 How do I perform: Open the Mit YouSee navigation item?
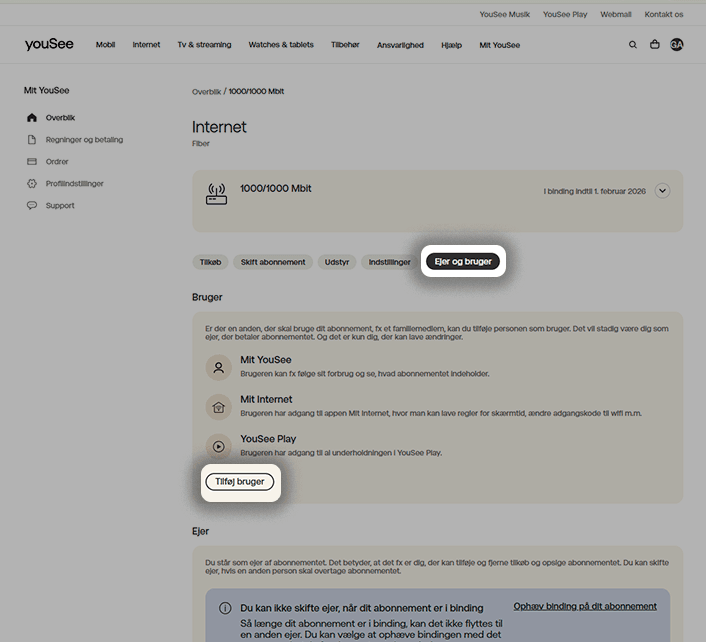point(499,45)
